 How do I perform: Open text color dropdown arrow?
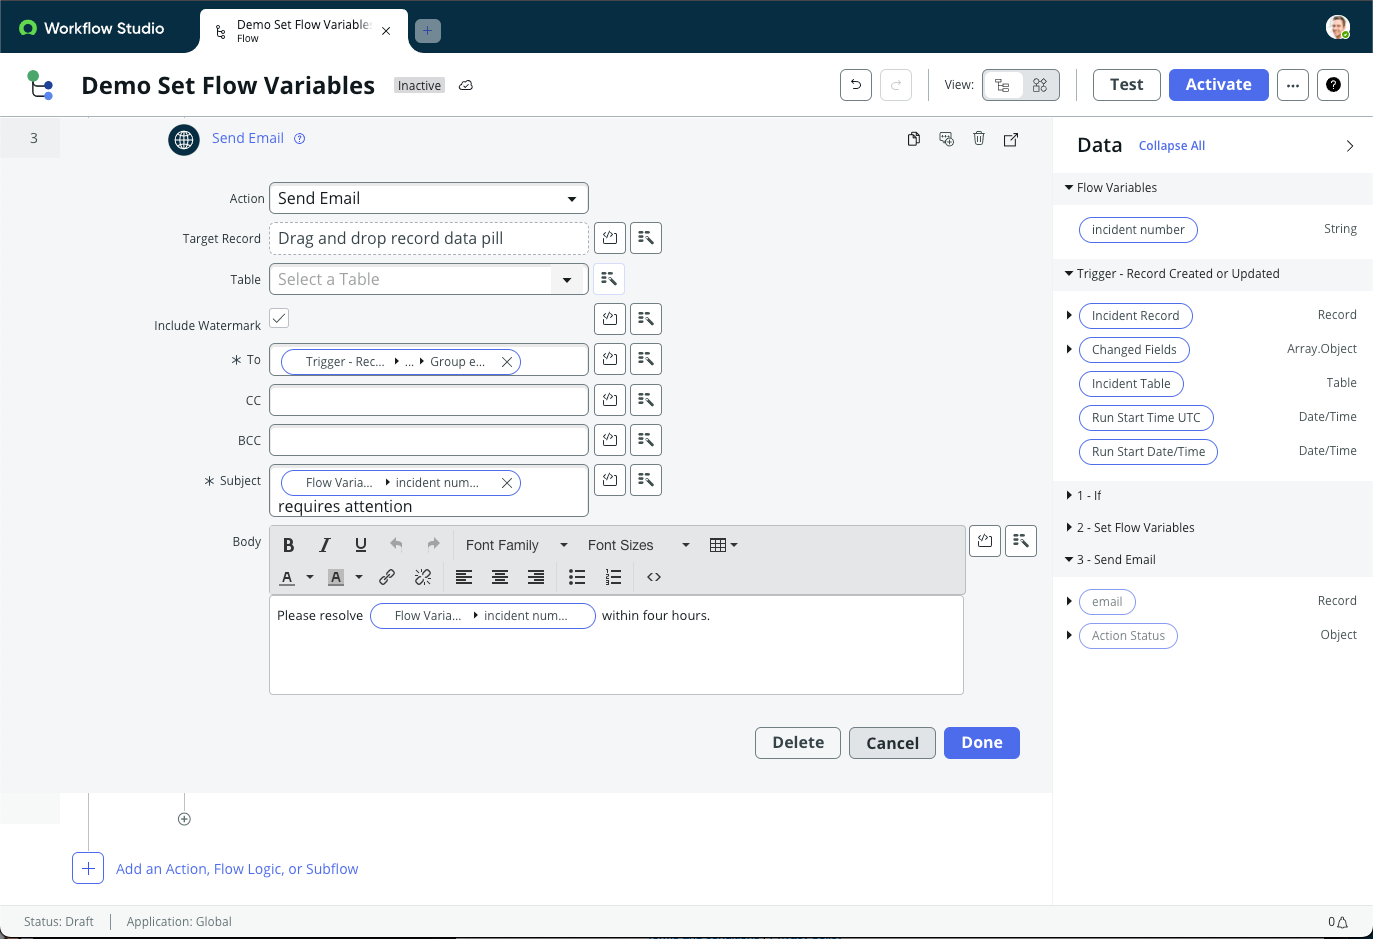[x=310, y=577]
